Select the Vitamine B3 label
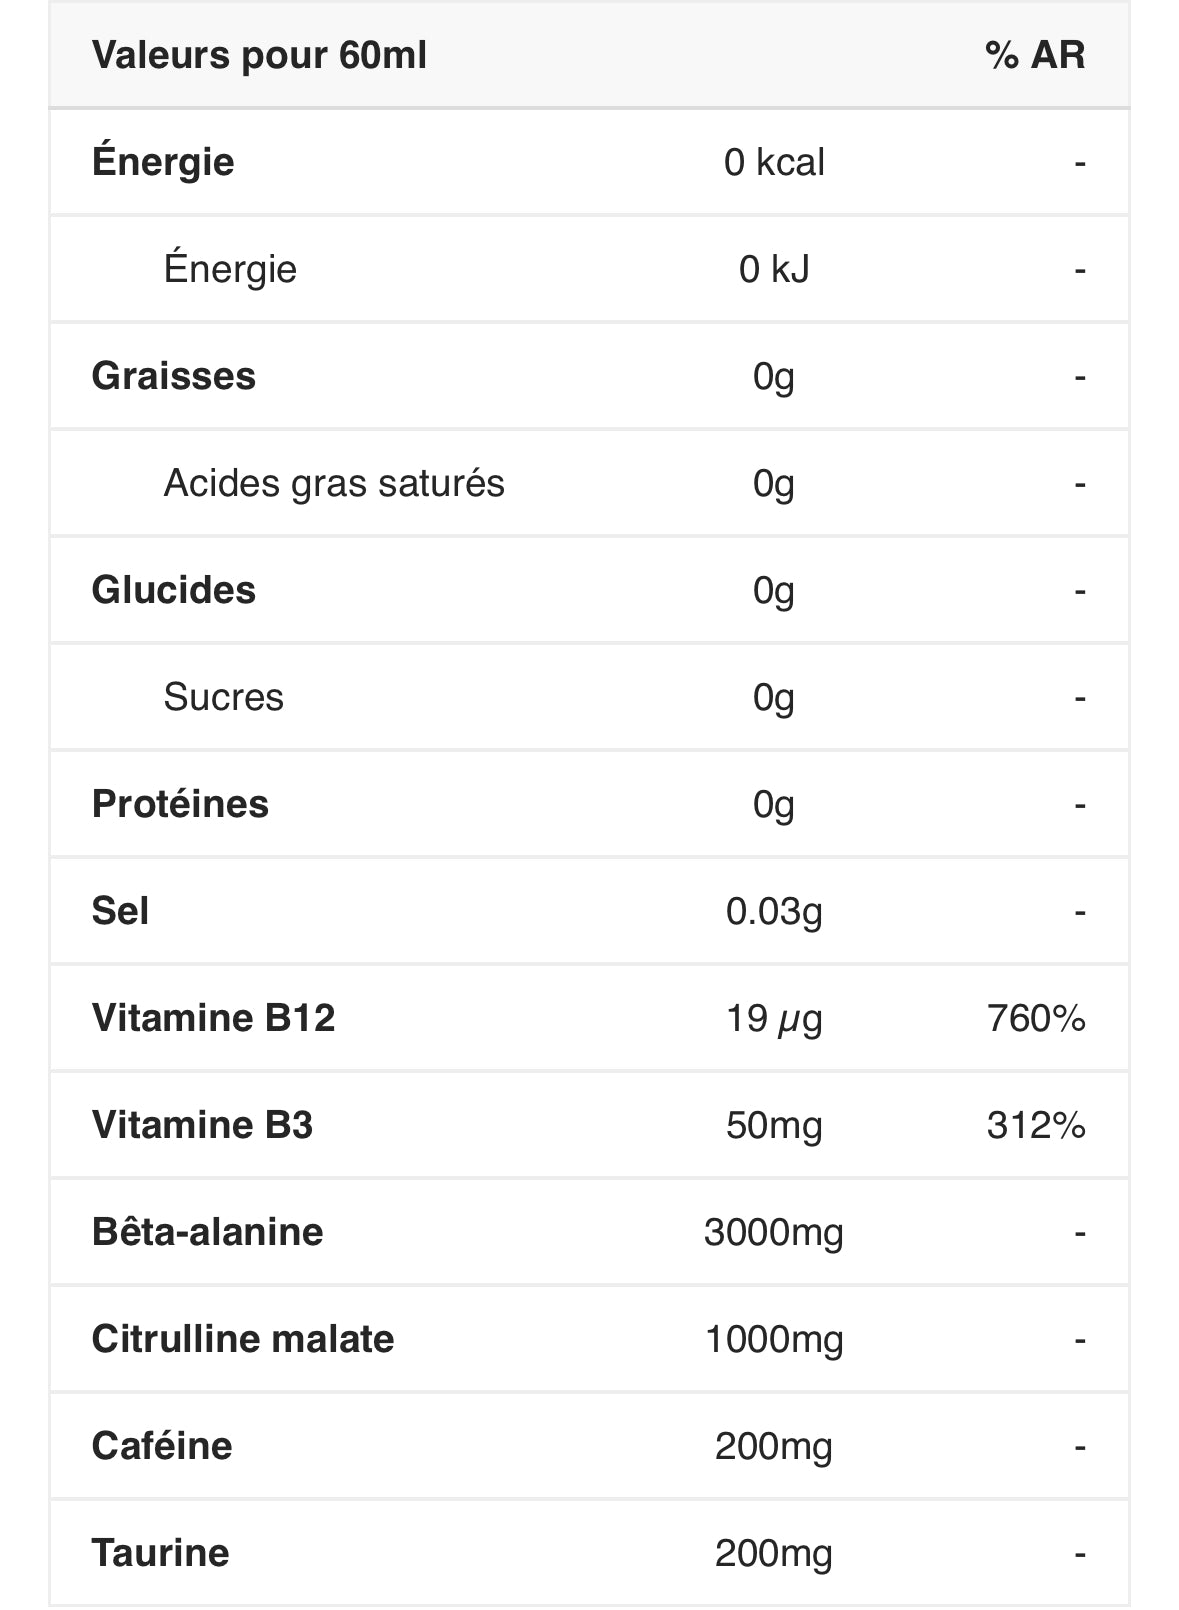 (203, 1125)
